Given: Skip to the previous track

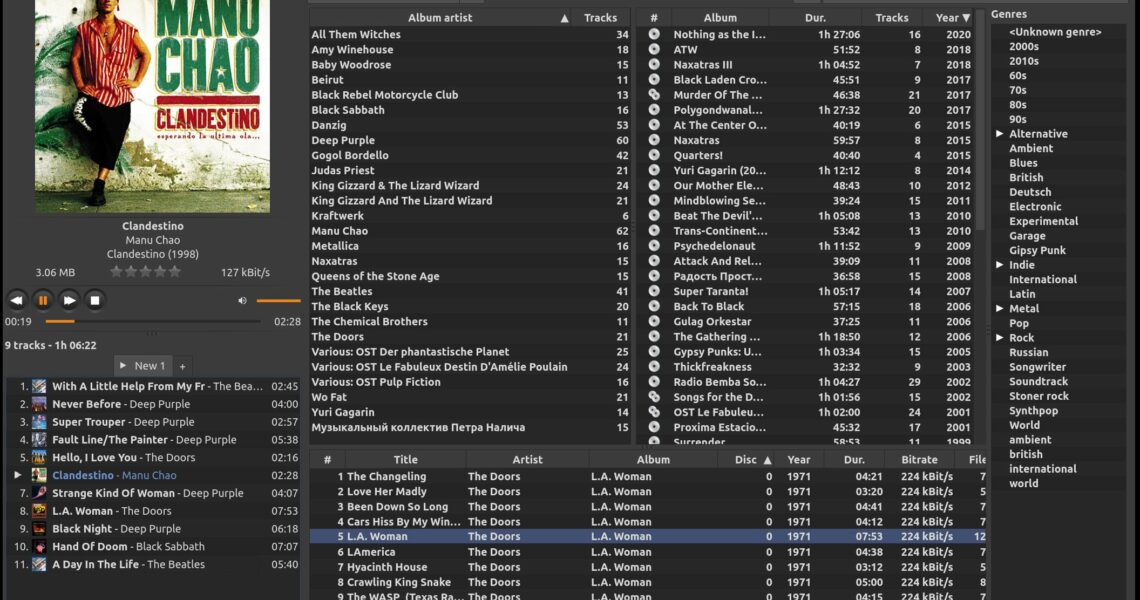Looking at the screenshot, I should (17, 300).
